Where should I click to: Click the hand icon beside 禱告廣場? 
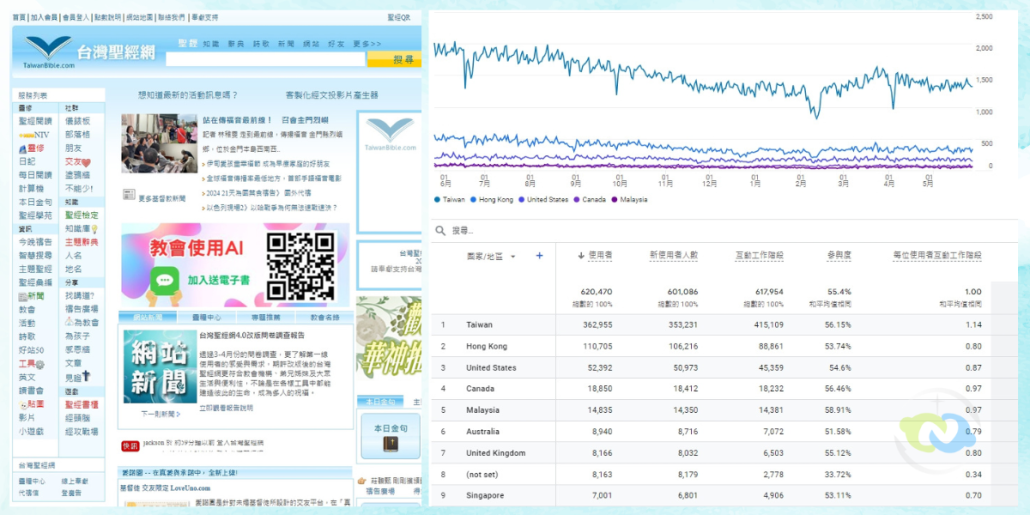[360, 481]
